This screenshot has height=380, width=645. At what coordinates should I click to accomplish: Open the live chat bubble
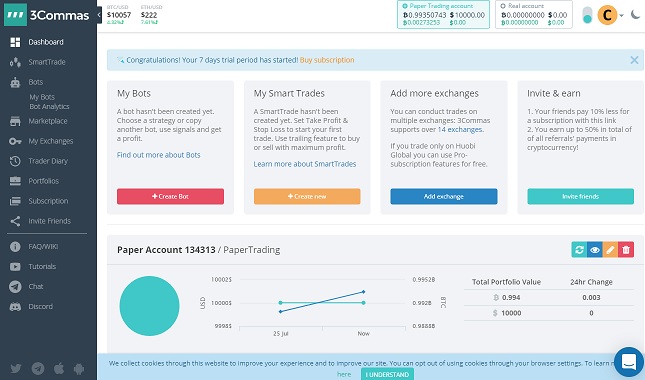pyautogui.click(x=629, y=363)
